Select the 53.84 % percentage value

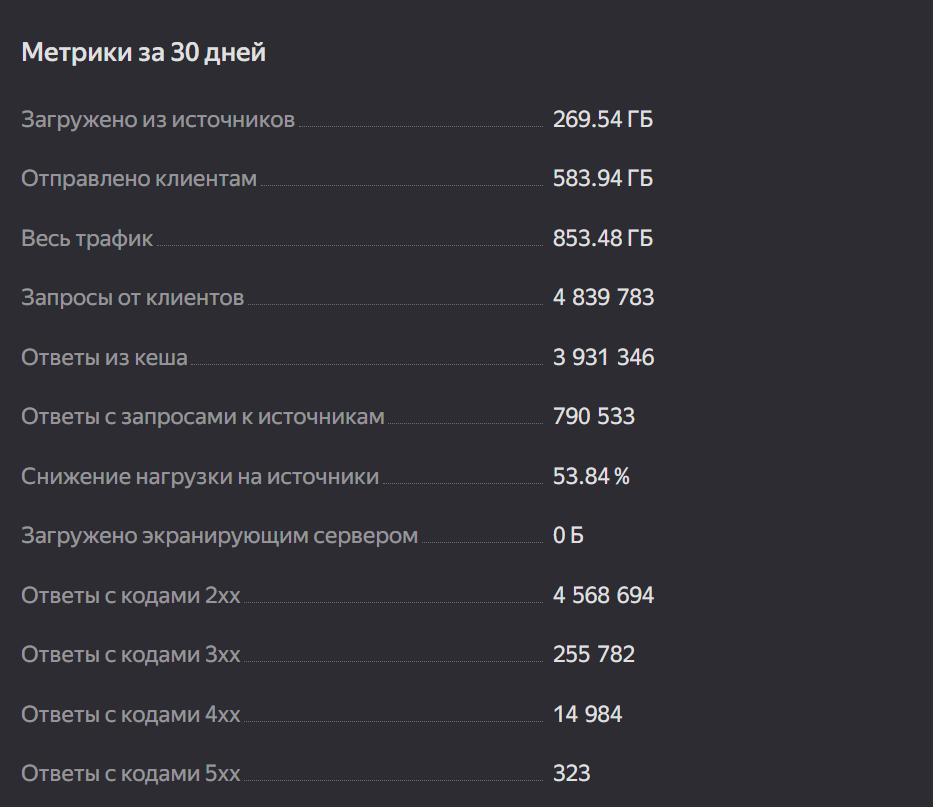591,477
